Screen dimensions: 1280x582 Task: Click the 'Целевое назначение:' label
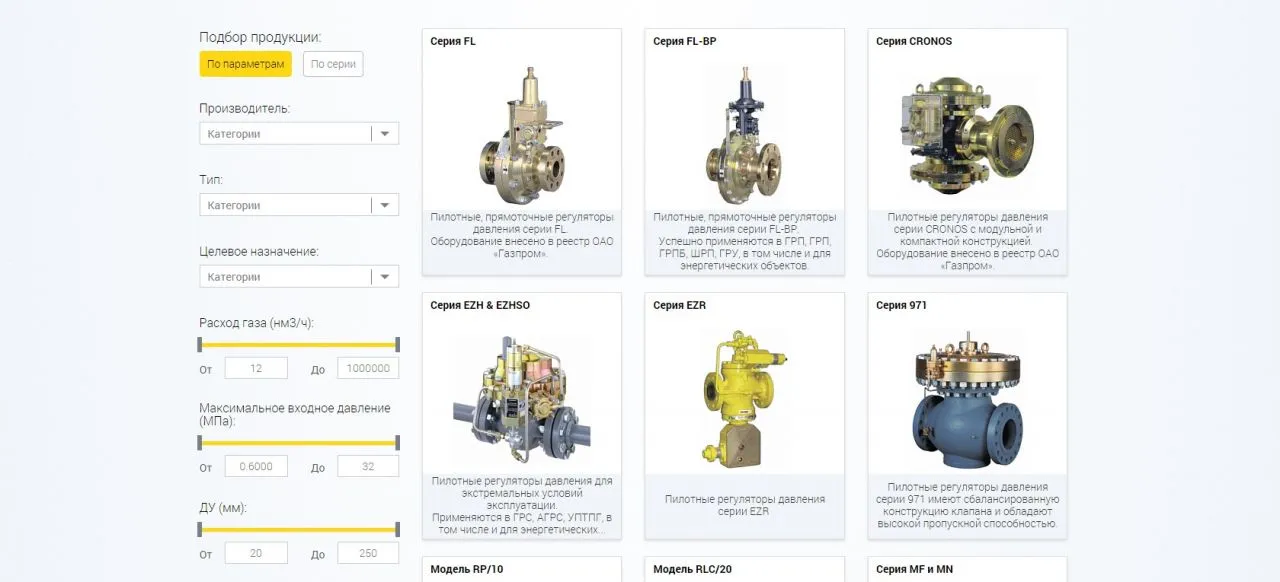click(259, 252)
